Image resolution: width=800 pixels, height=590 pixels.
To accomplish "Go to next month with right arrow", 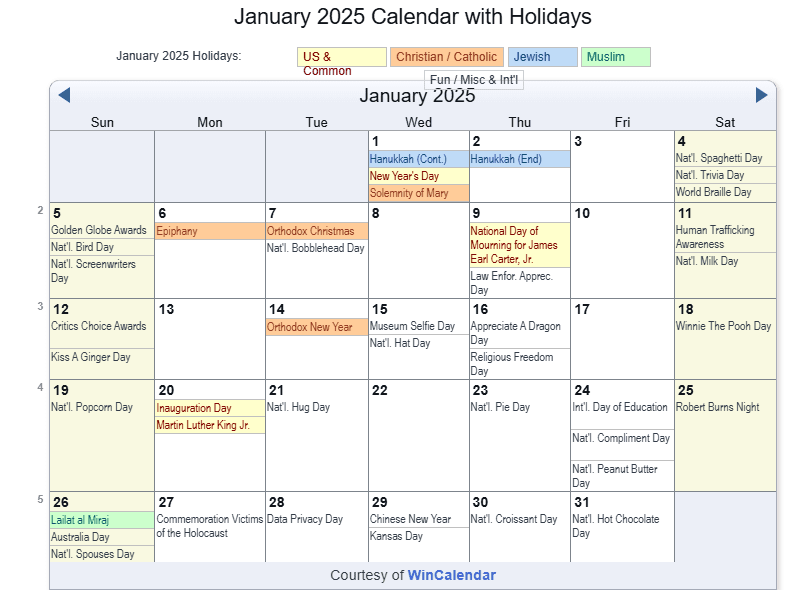I will [x=761, y=95].
